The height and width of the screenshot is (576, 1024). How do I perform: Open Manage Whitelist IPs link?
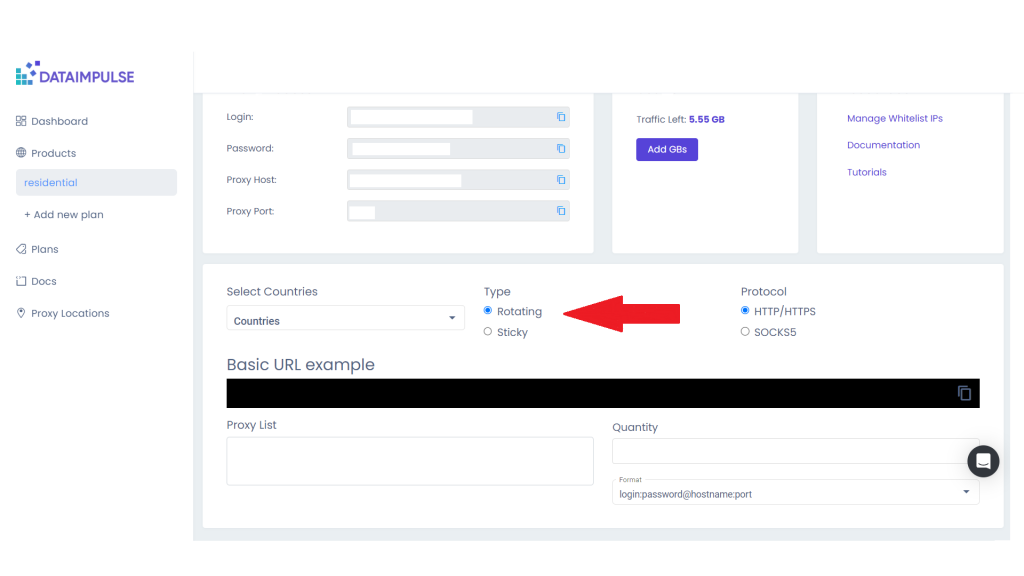tap(895, 118)
